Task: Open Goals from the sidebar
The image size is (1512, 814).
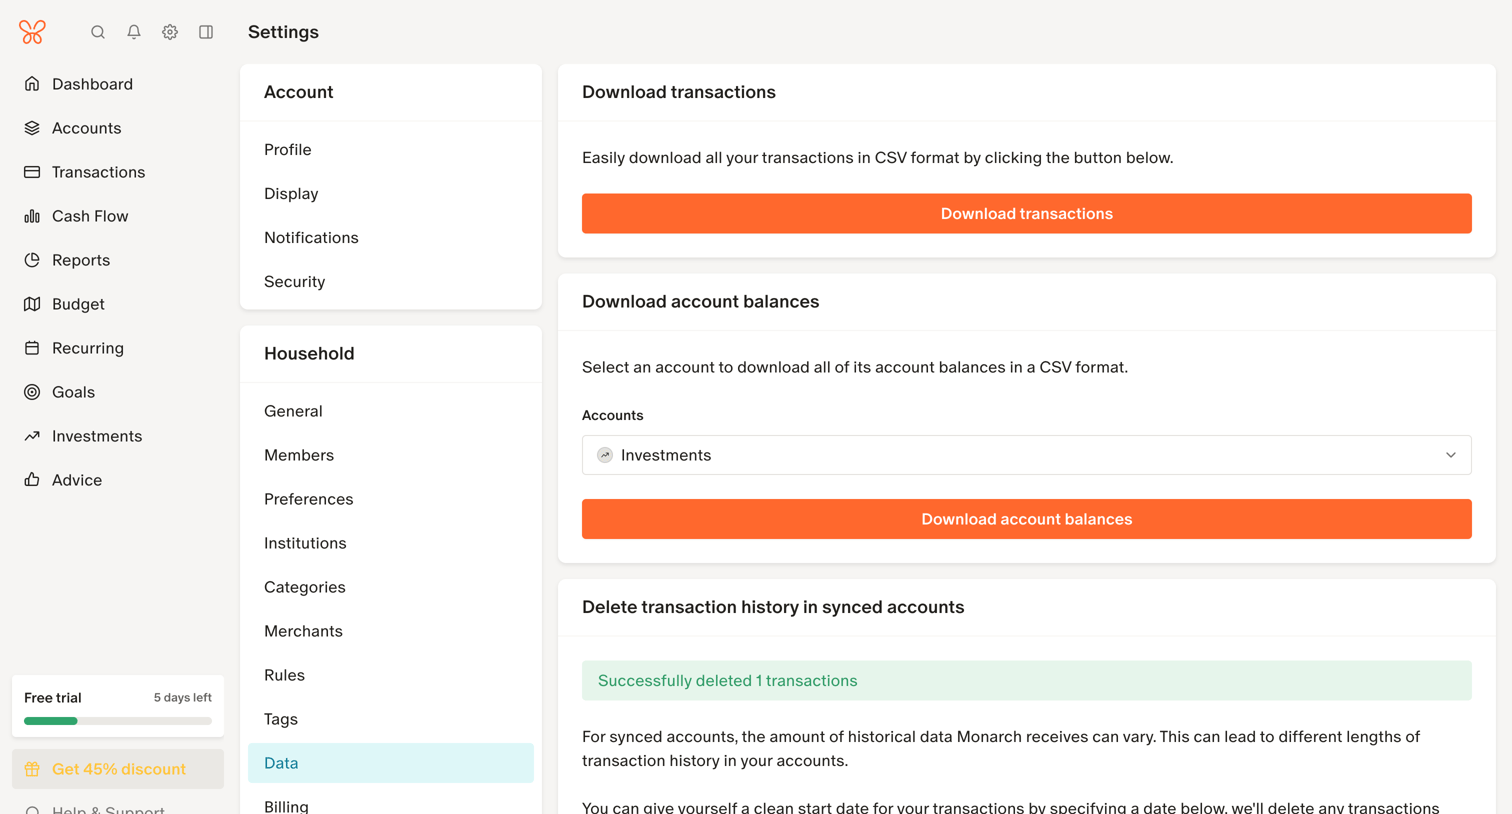Action: coord(118,392)
